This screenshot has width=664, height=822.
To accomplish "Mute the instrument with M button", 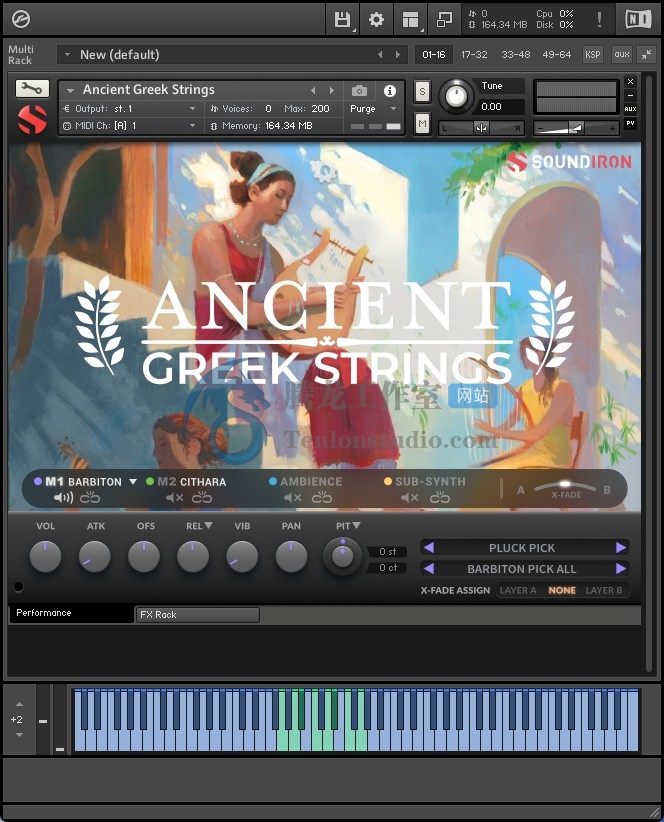I will (x=422, y=124).
